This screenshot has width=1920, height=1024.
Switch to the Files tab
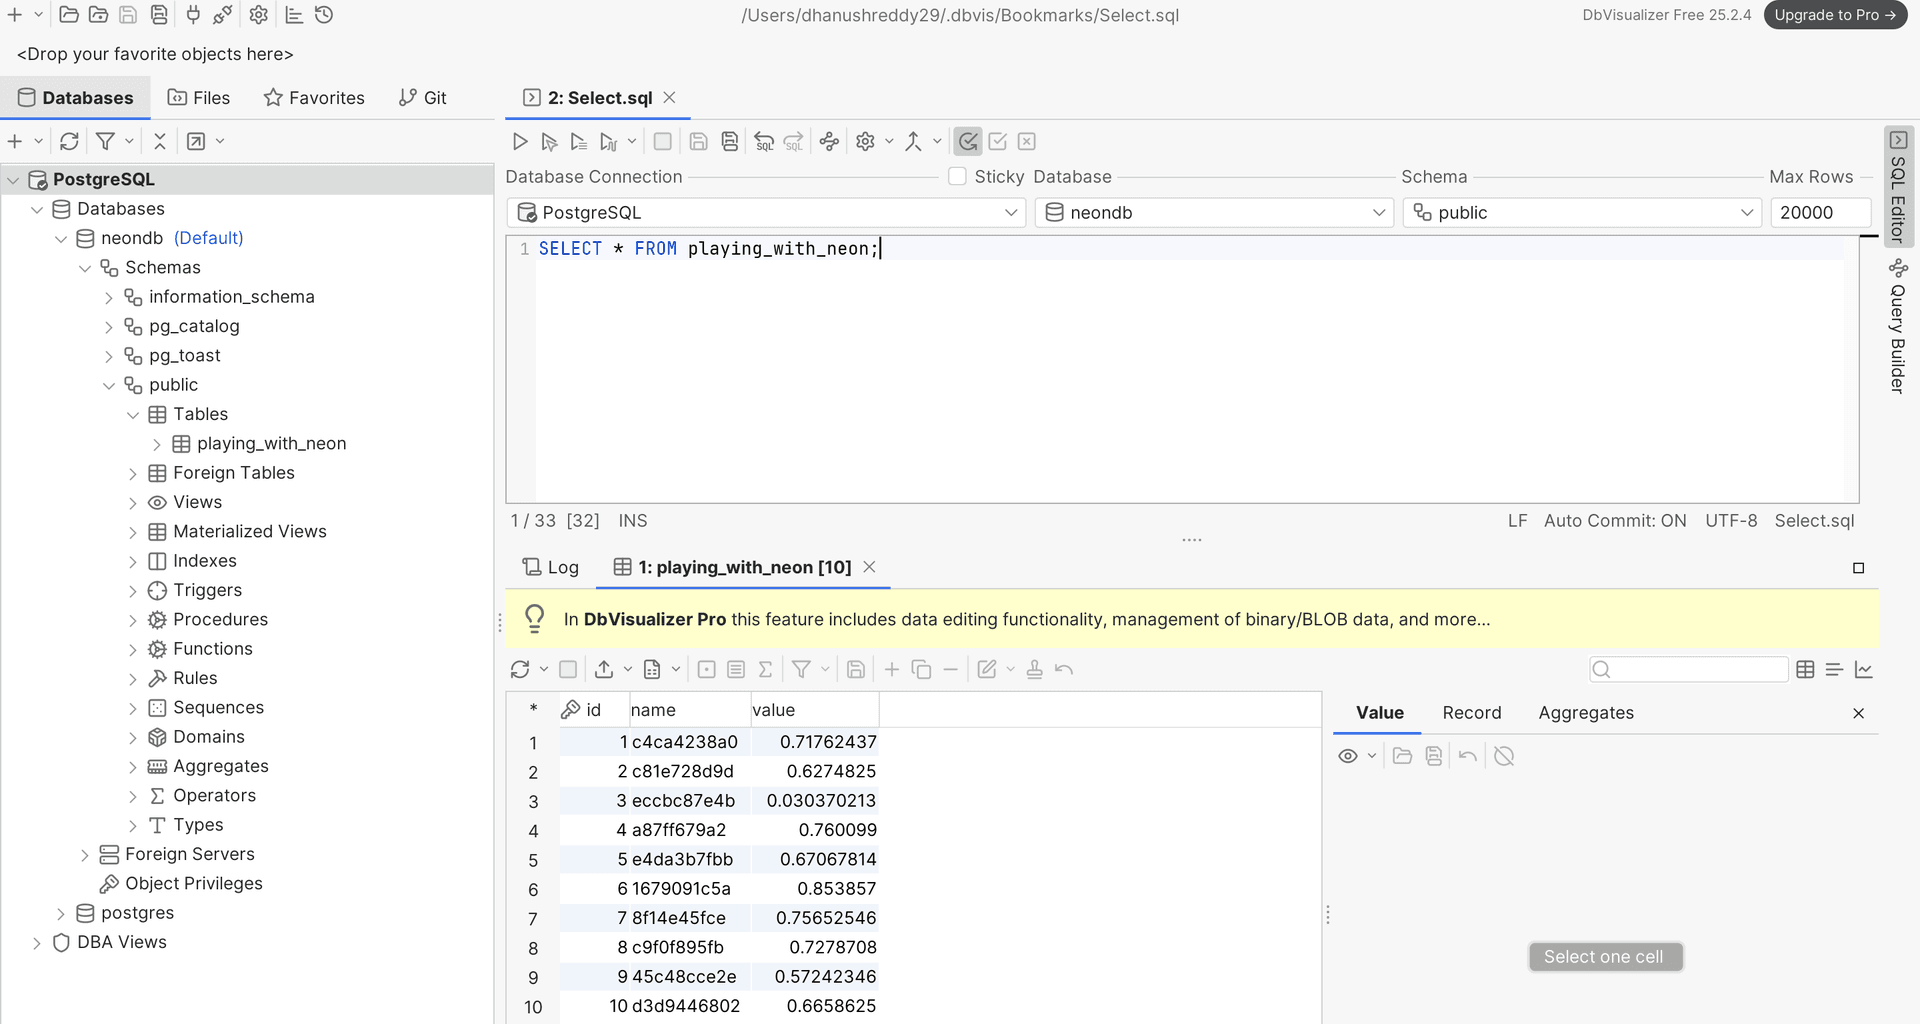[198, 97]
